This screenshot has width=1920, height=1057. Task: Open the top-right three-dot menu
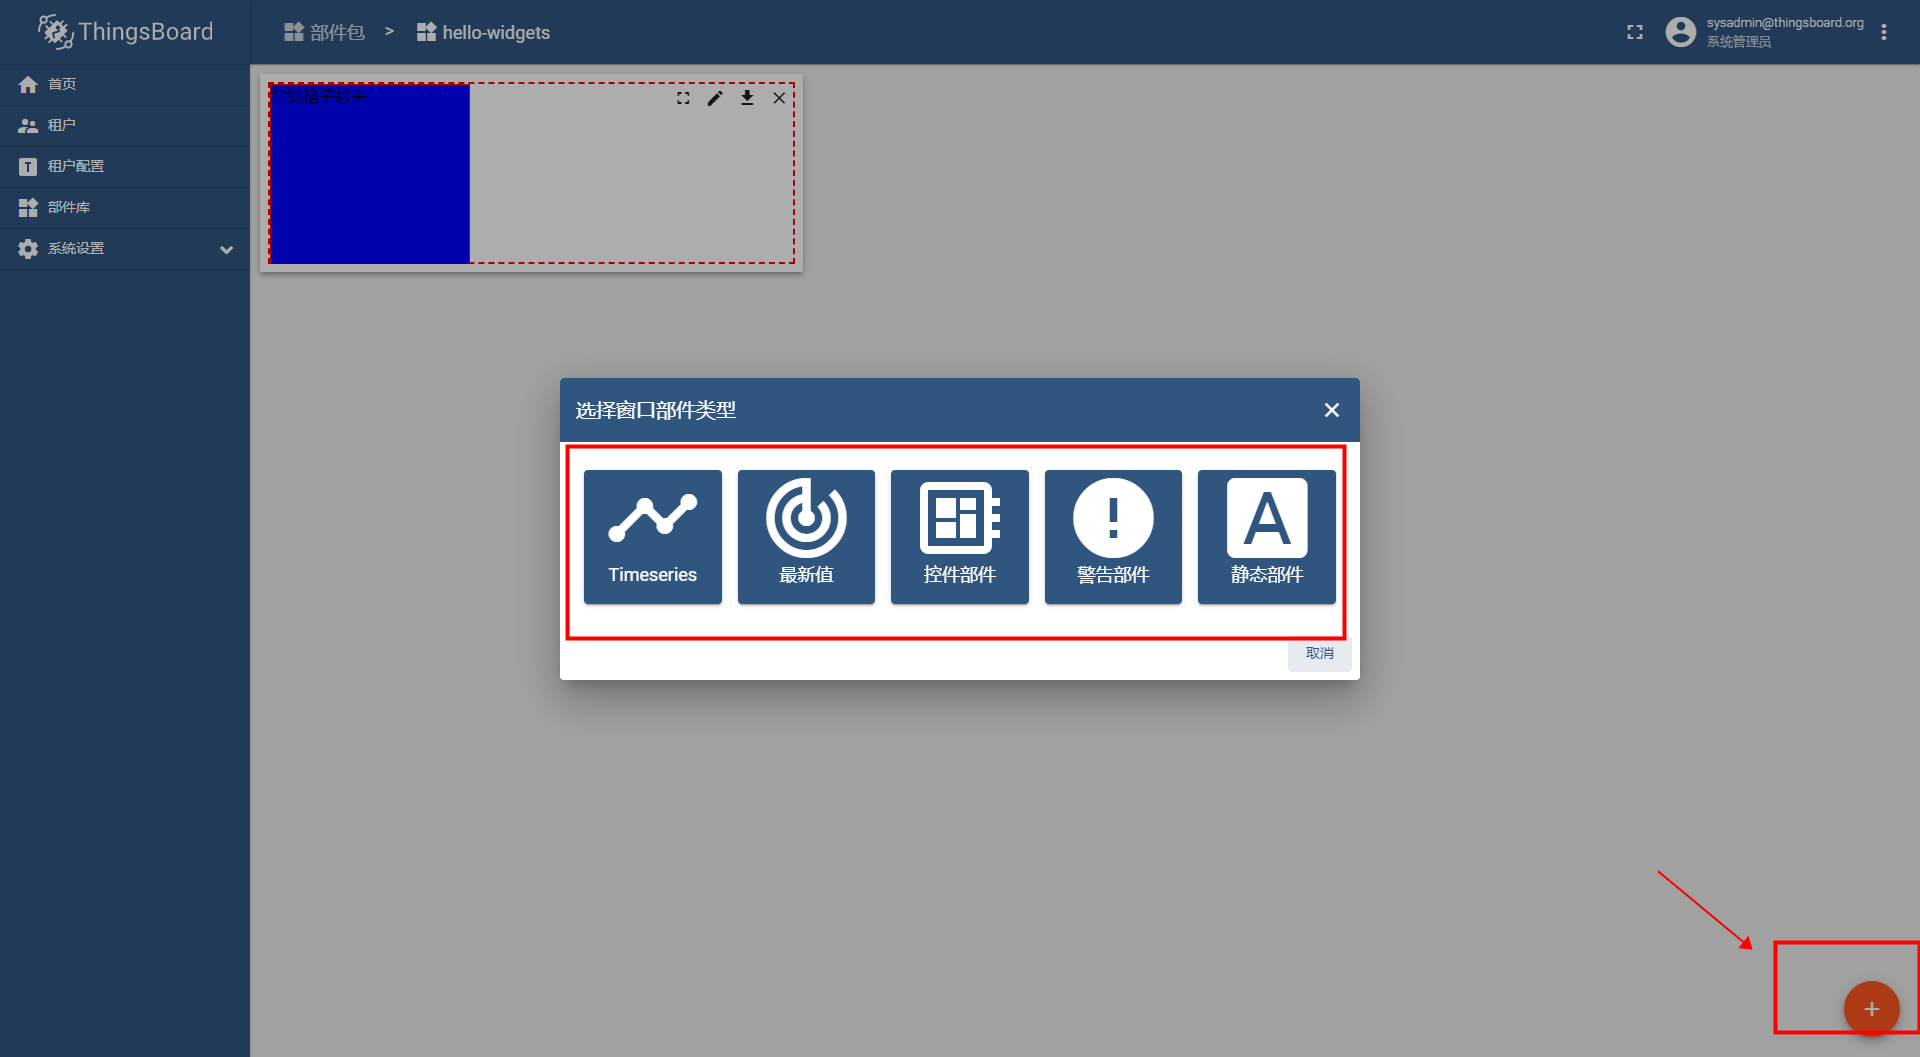[1884, 32]
